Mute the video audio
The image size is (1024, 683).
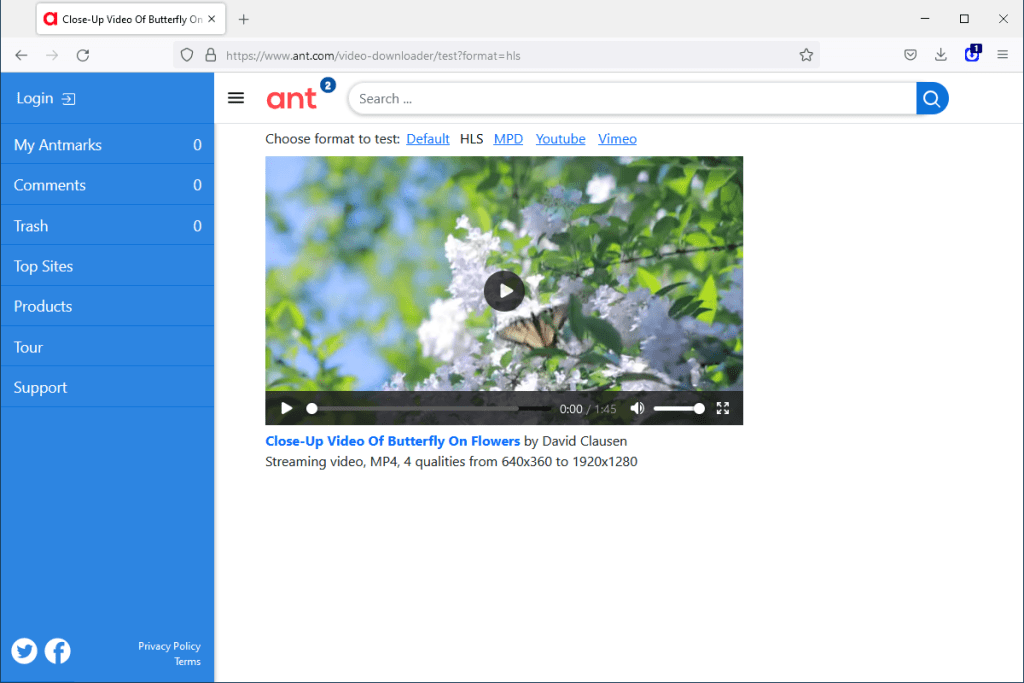pyautogui.click(x=637, y=408)
